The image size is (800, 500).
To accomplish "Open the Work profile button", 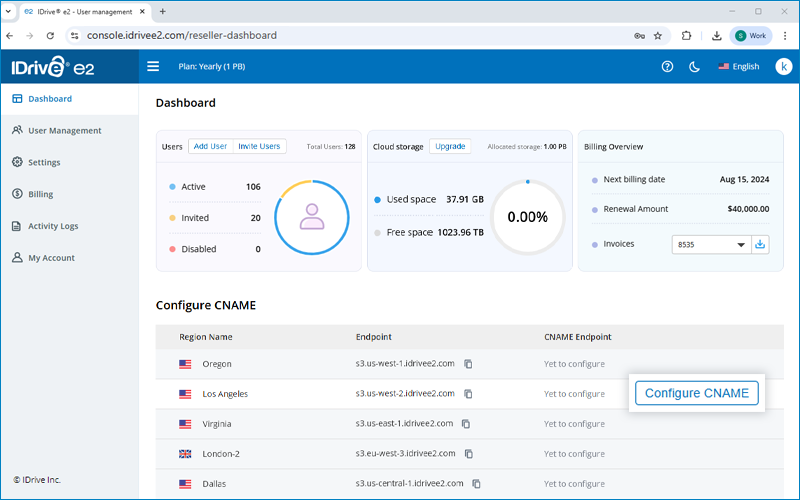I will tap(751, 36).
